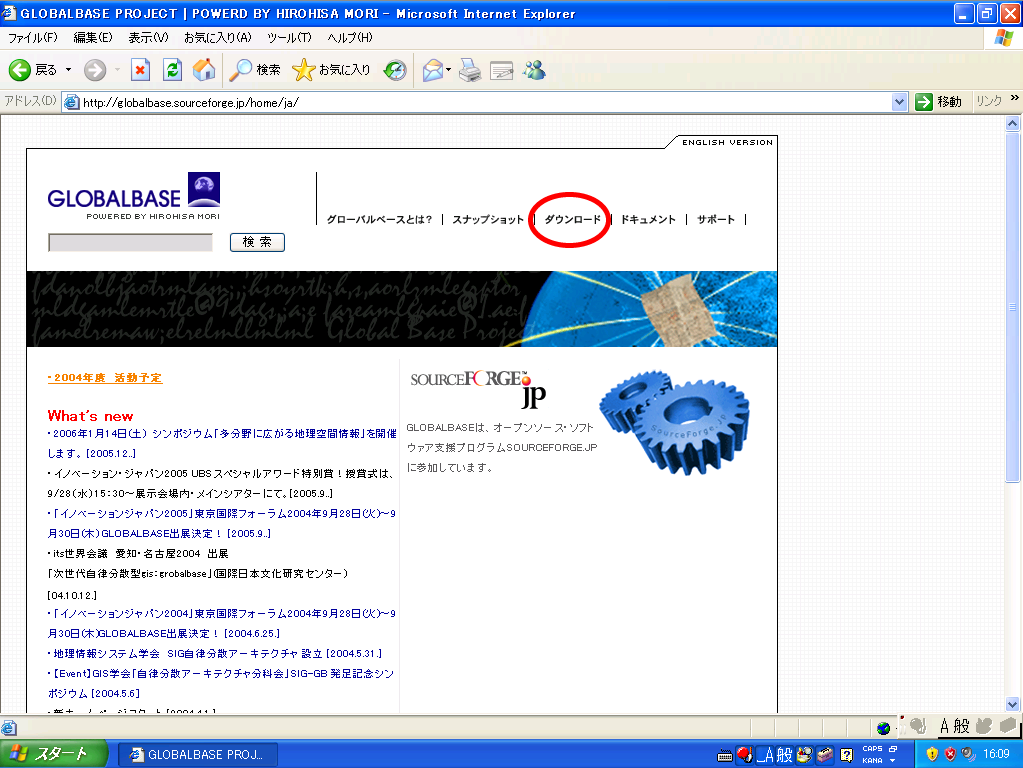Click the GLOBALBASE logo
The width and height of the screenshot is (1023, 768).
pos(134,196)
